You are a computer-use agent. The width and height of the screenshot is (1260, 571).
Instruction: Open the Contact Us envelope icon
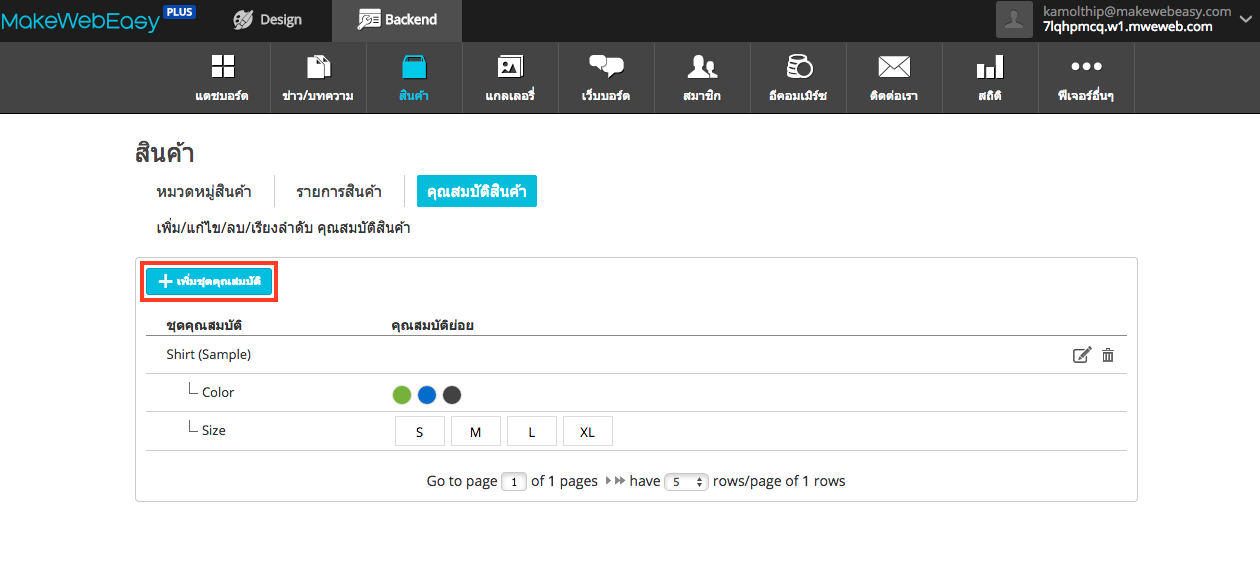pyautogui.click(x=894, y=68)
